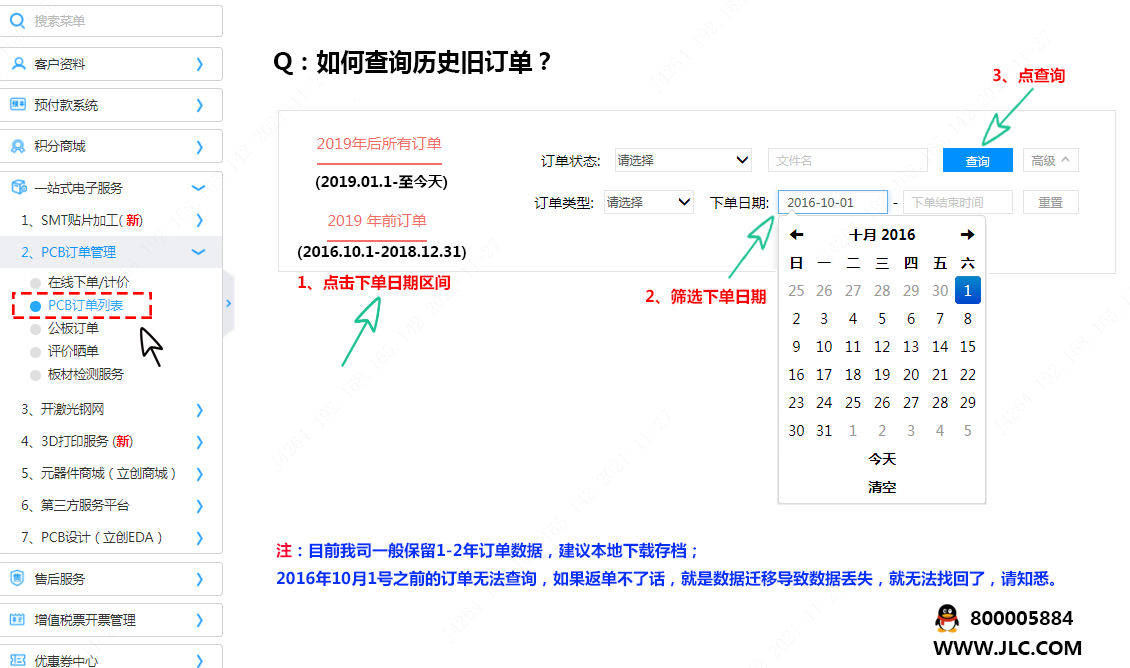Select October 23 in the calendar
The image size is (1130, 668).
pyautogui.click(x=796, y=403)
